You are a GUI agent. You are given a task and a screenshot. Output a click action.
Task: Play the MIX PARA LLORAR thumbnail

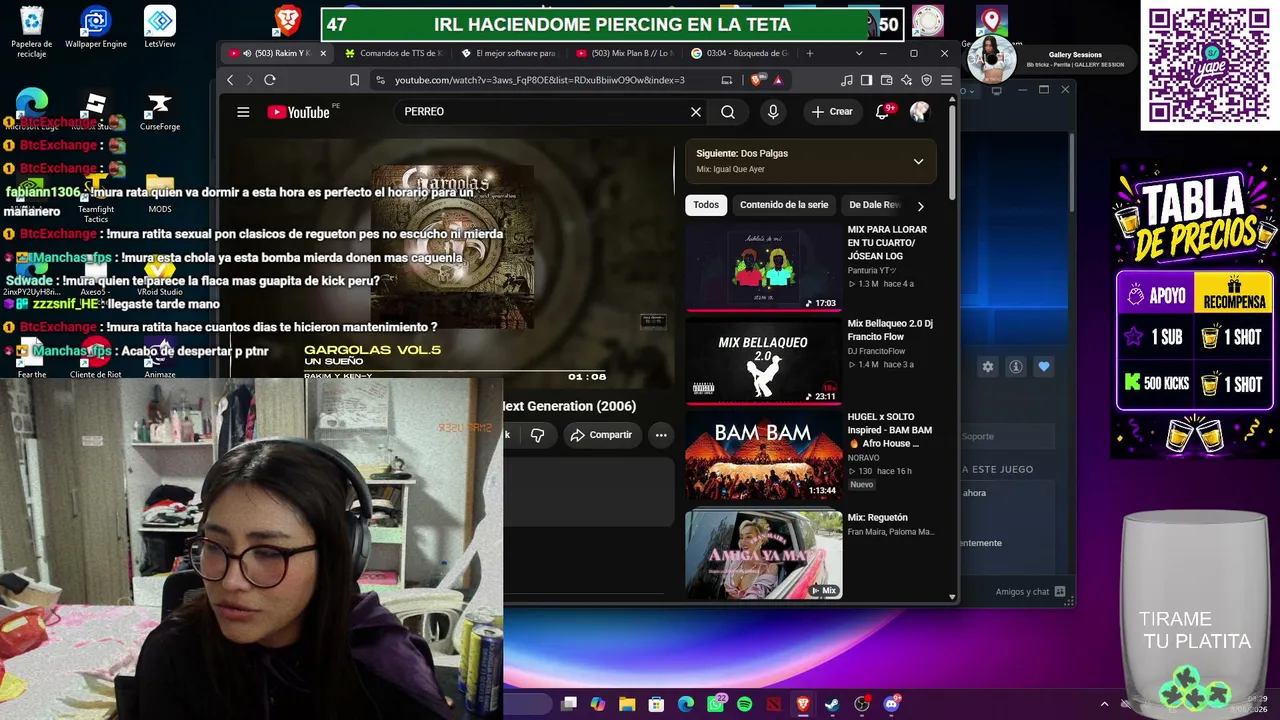[764, 266]
